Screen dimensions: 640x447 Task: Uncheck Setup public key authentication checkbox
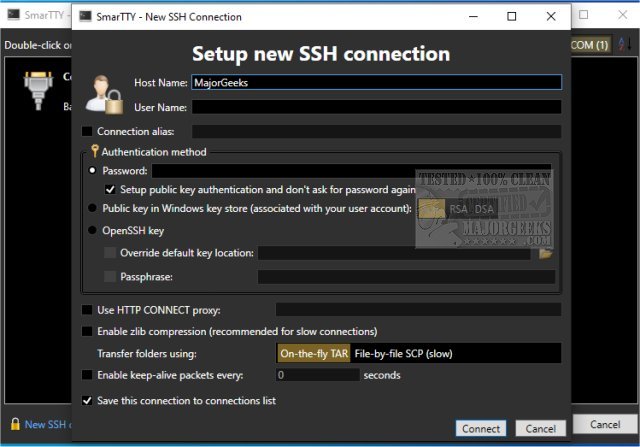click(x=110, y=189)
